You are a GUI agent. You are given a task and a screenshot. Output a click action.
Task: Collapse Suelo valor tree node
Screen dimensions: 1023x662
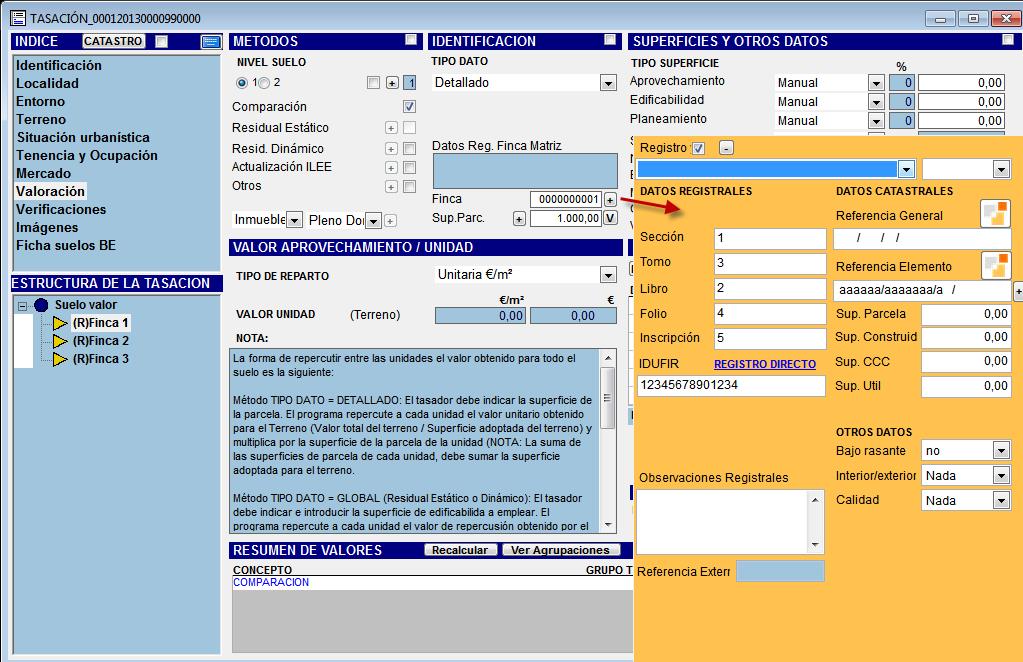click(22, 305)
